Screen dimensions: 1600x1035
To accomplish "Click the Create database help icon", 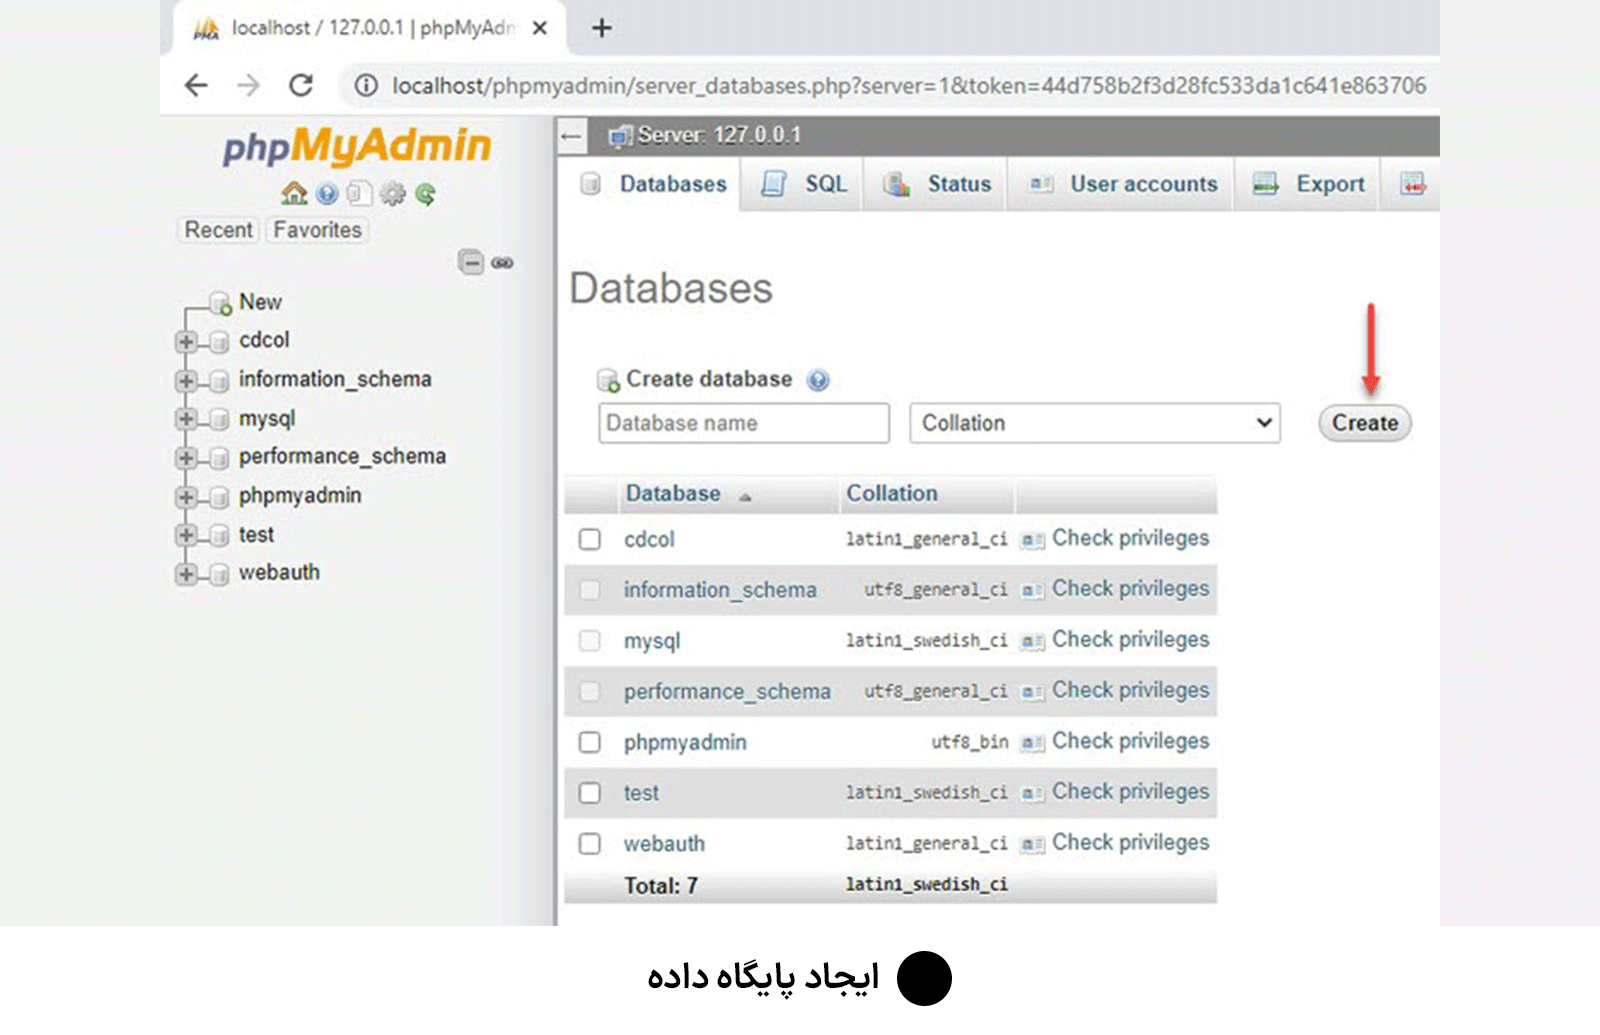I will point(818,380).
